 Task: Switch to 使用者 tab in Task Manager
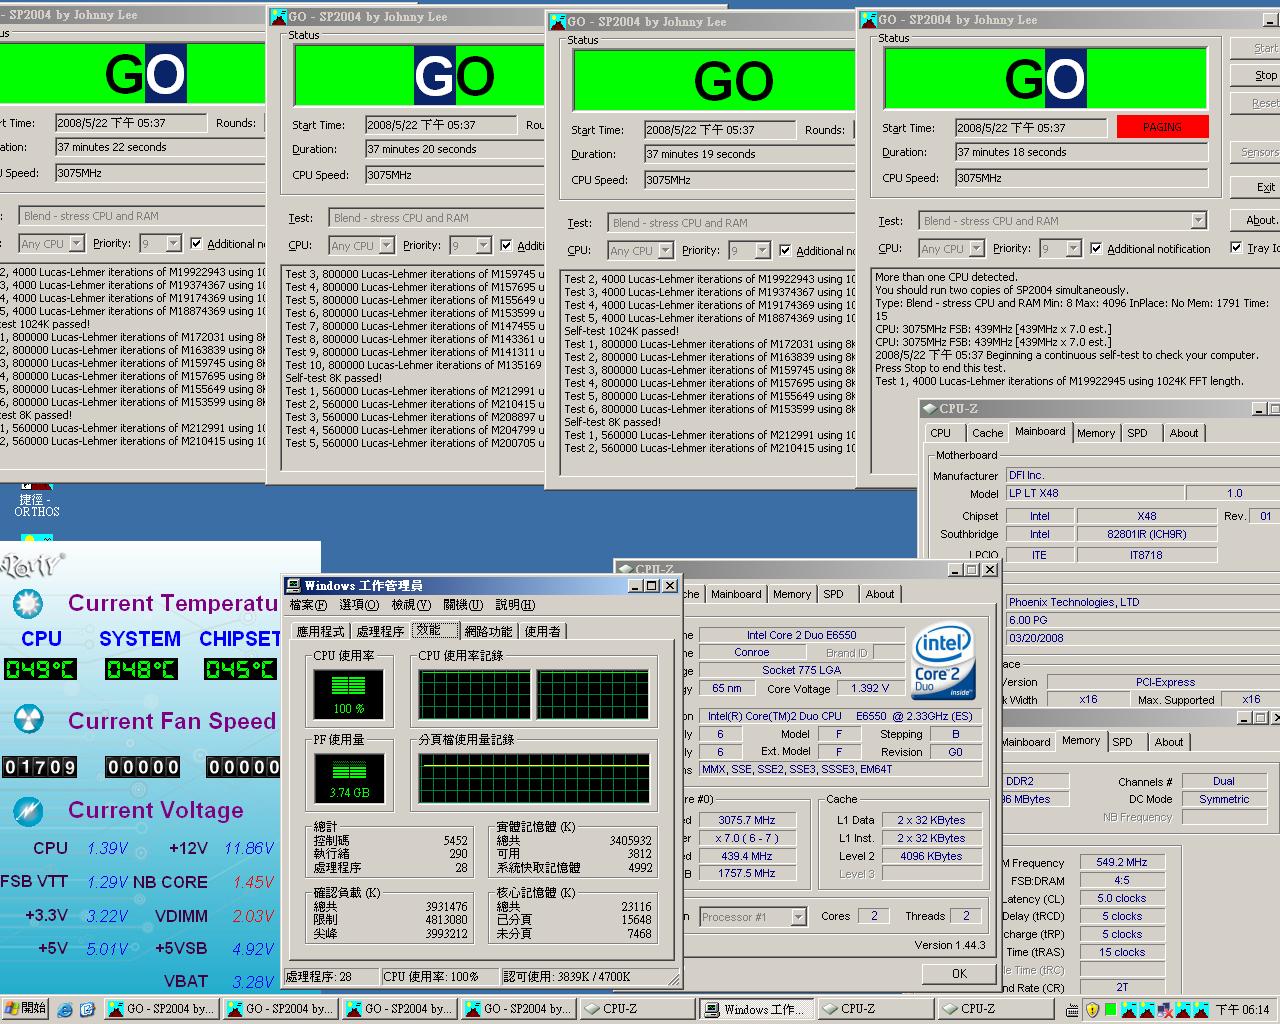pos(543,631)
